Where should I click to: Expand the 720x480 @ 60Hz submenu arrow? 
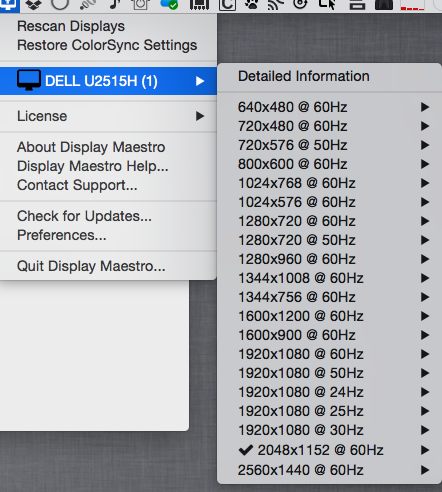pyautogui.click(x=425, y=126)
